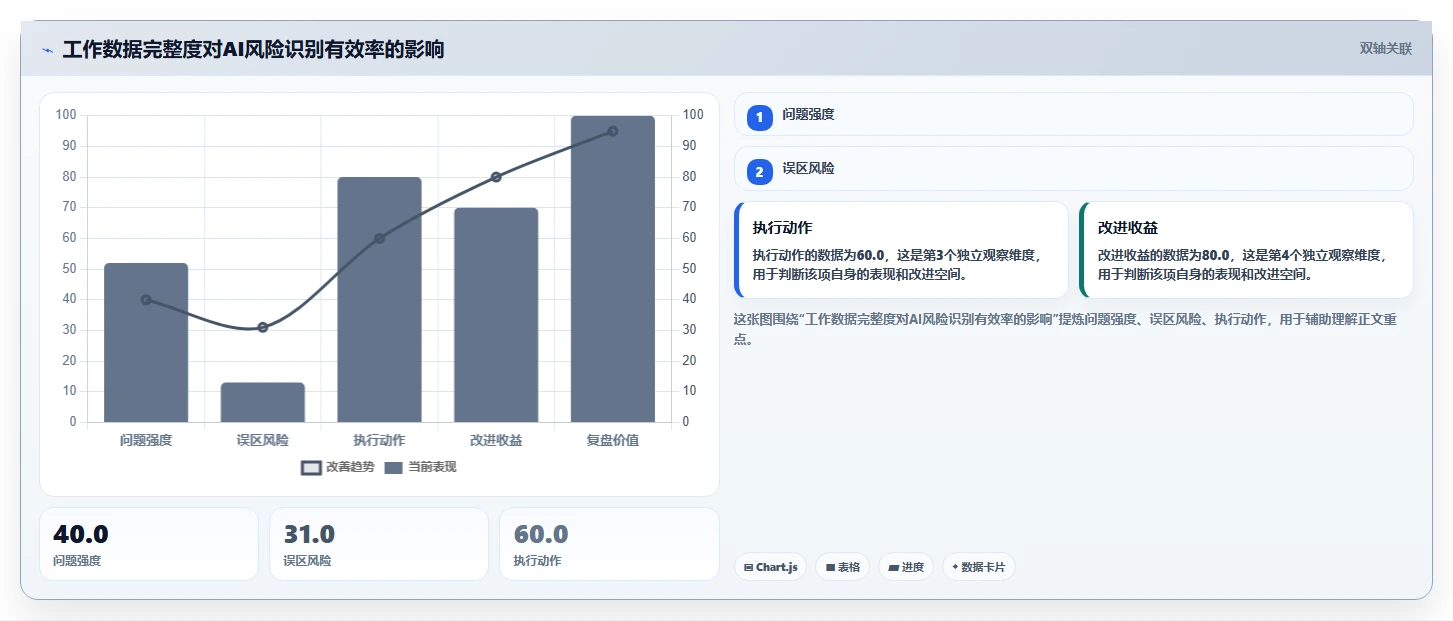This screenshot has width=1453, height=621.
Task: Click the chart title 工作数据完整度对AI风险识别有效率的影响
Action: point(253,49)
